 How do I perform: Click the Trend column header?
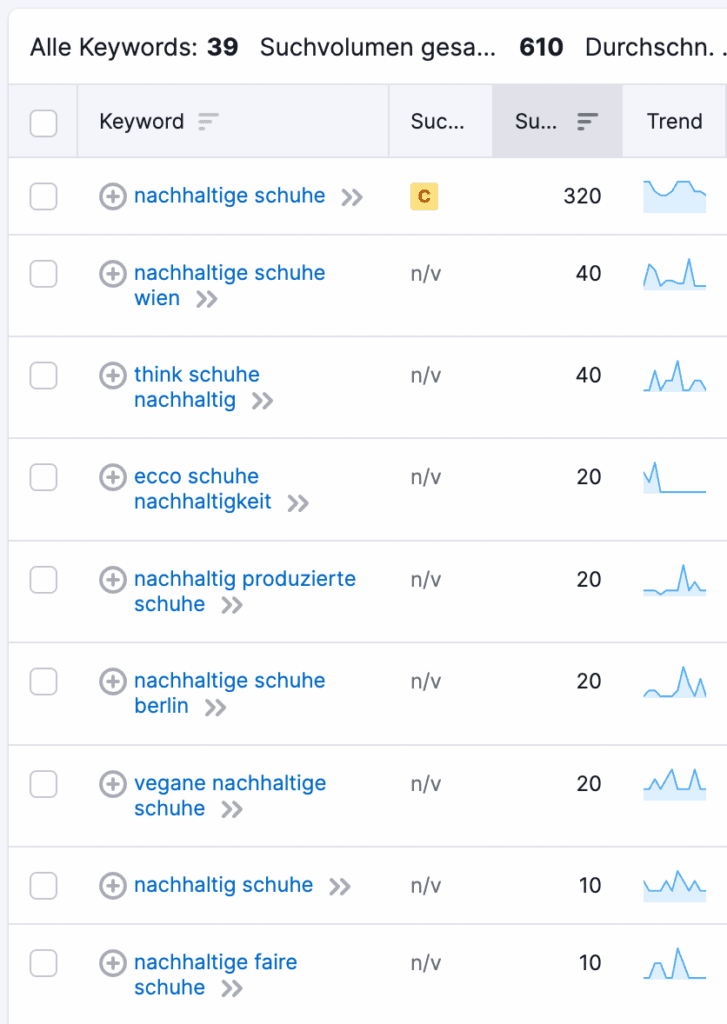coord(674,122)
